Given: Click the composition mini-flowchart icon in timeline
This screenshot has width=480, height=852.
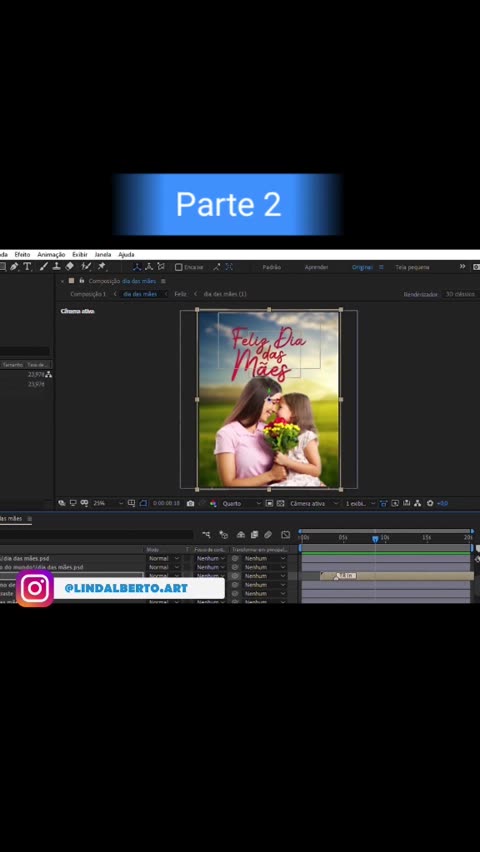Looking at the screenshot, I should pyautogui.click(x=206, y=535).
